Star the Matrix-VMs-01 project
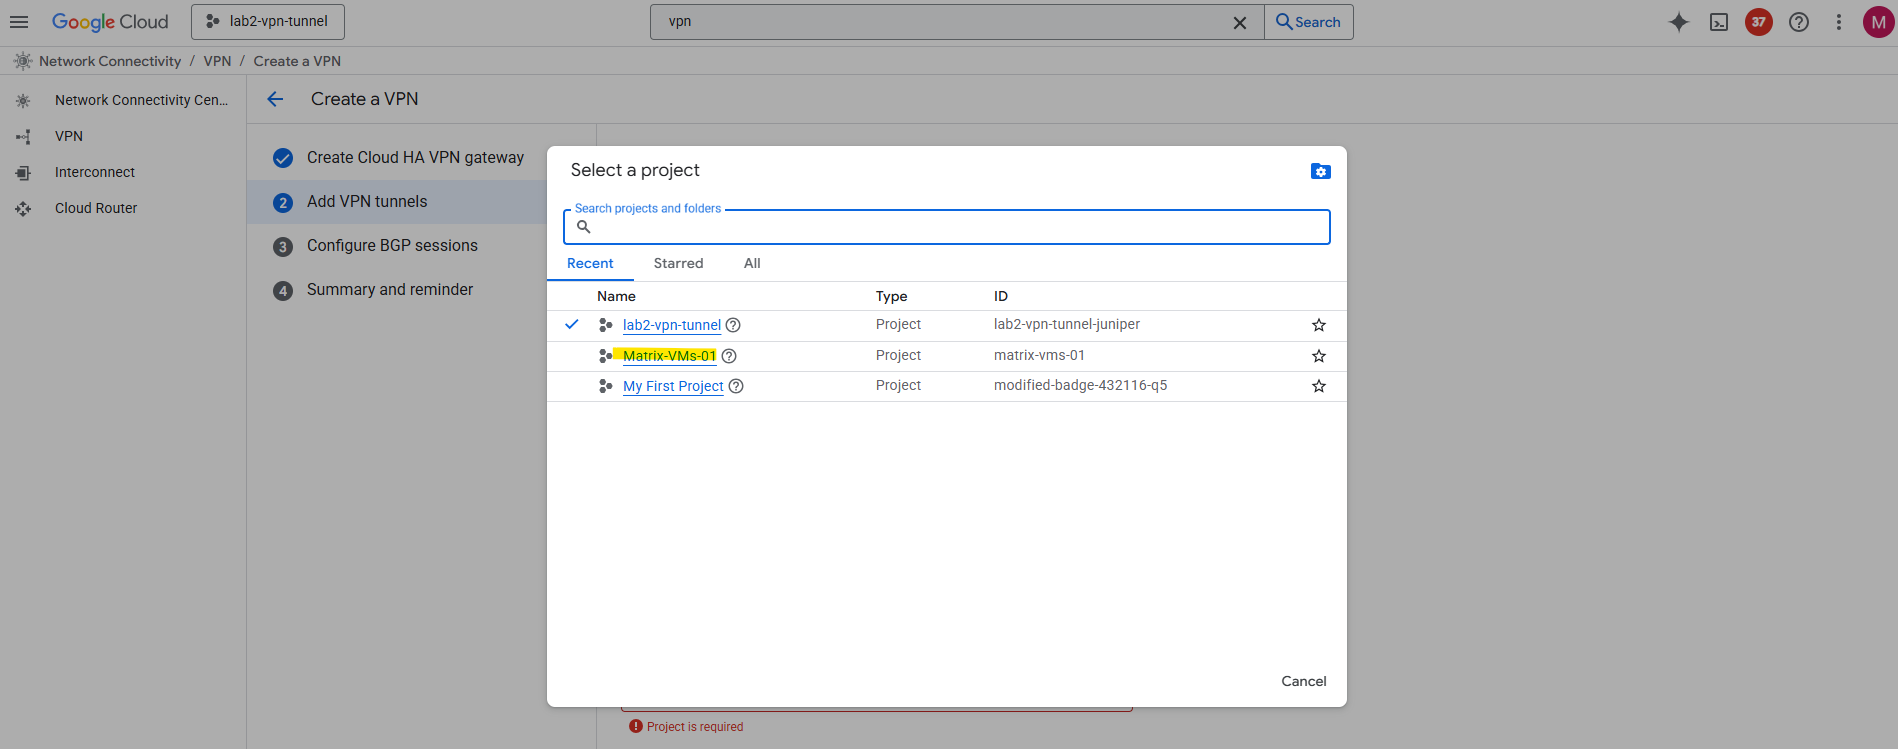Image resolution: width=1898 pixels, height=749 pixels. [1319, 356]
